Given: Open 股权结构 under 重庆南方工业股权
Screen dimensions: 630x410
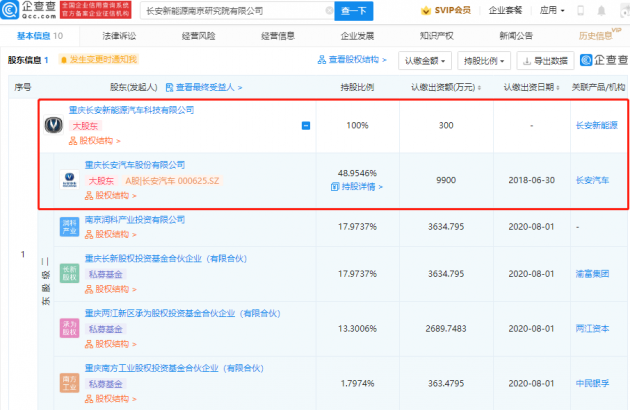Looking at the screenshot, I should 111,399.
